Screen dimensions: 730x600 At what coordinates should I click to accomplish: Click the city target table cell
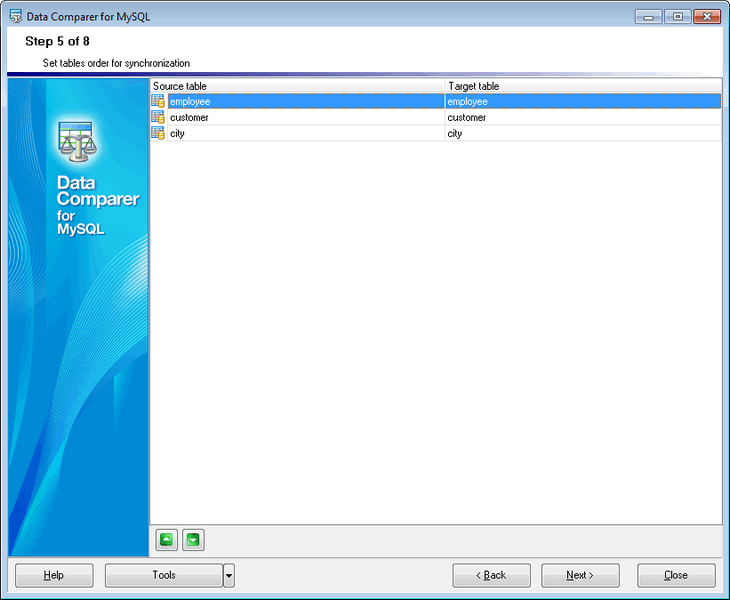(583, 133)
